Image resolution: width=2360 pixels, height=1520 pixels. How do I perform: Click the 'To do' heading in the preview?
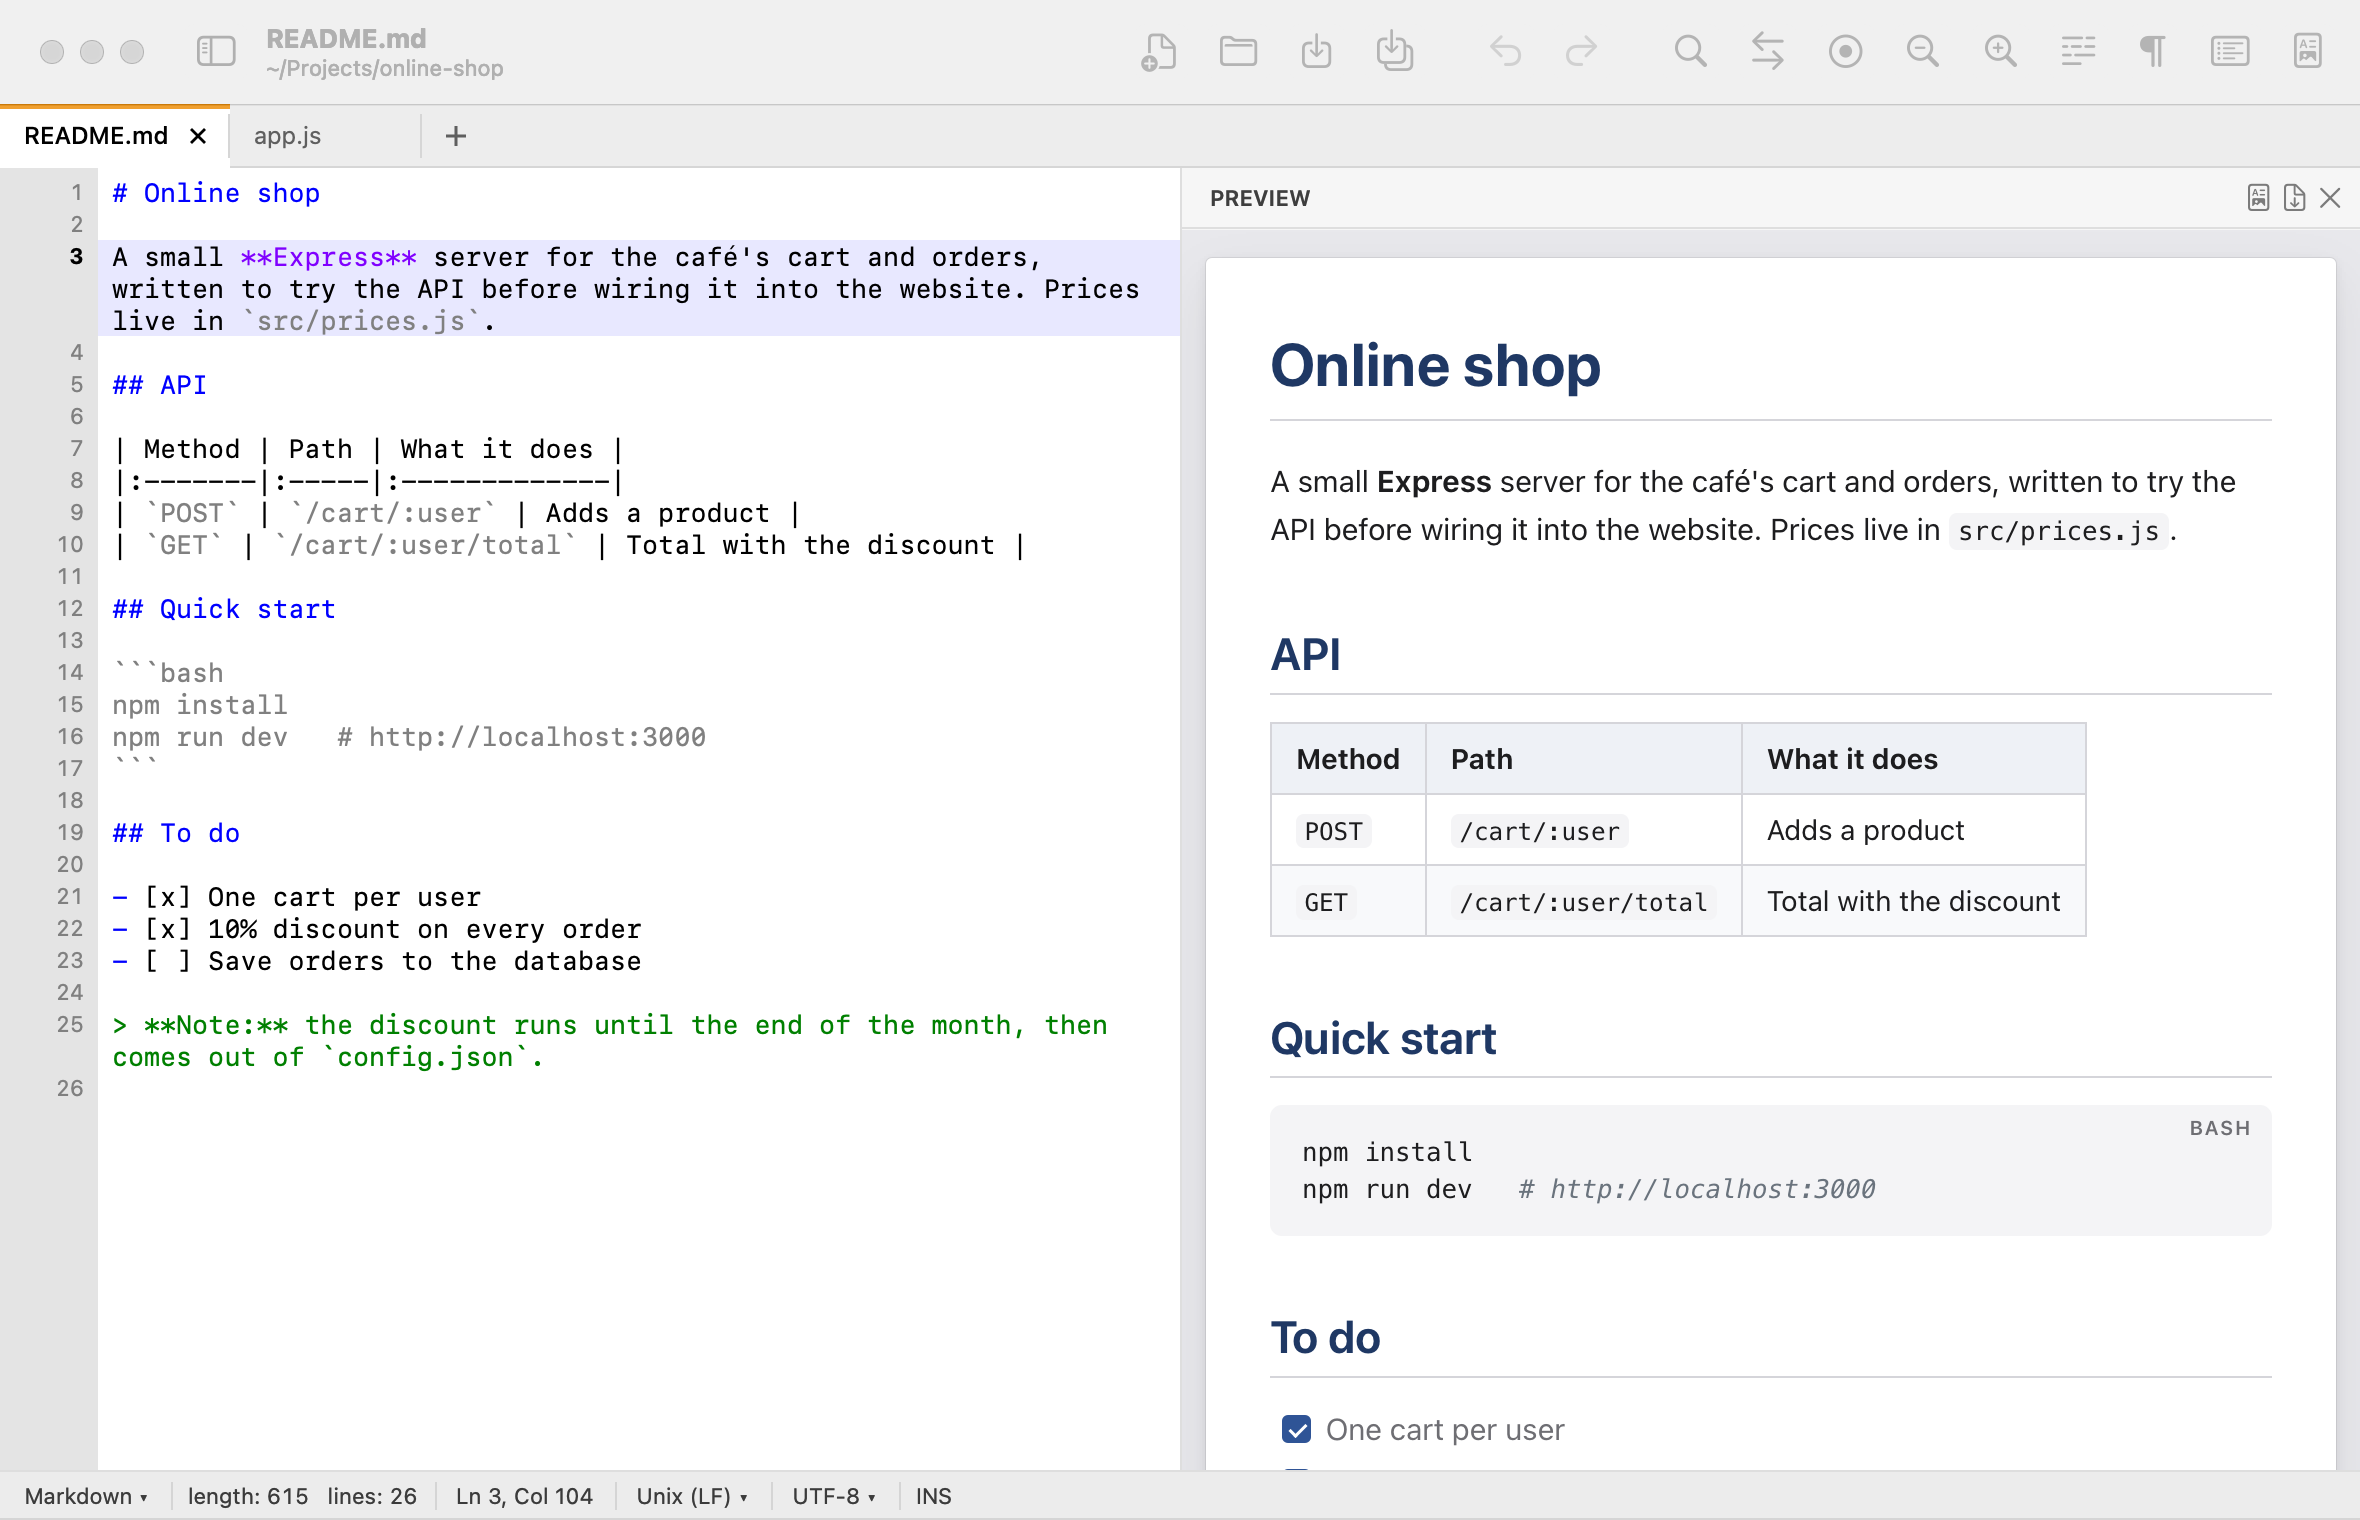(1325, 1338)
